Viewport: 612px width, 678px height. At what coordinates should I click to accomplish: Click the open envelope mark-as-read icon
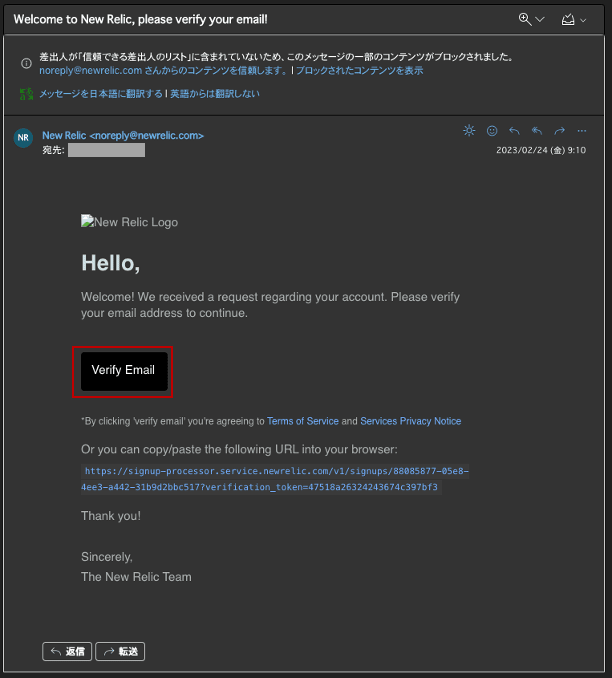(567, 19)
